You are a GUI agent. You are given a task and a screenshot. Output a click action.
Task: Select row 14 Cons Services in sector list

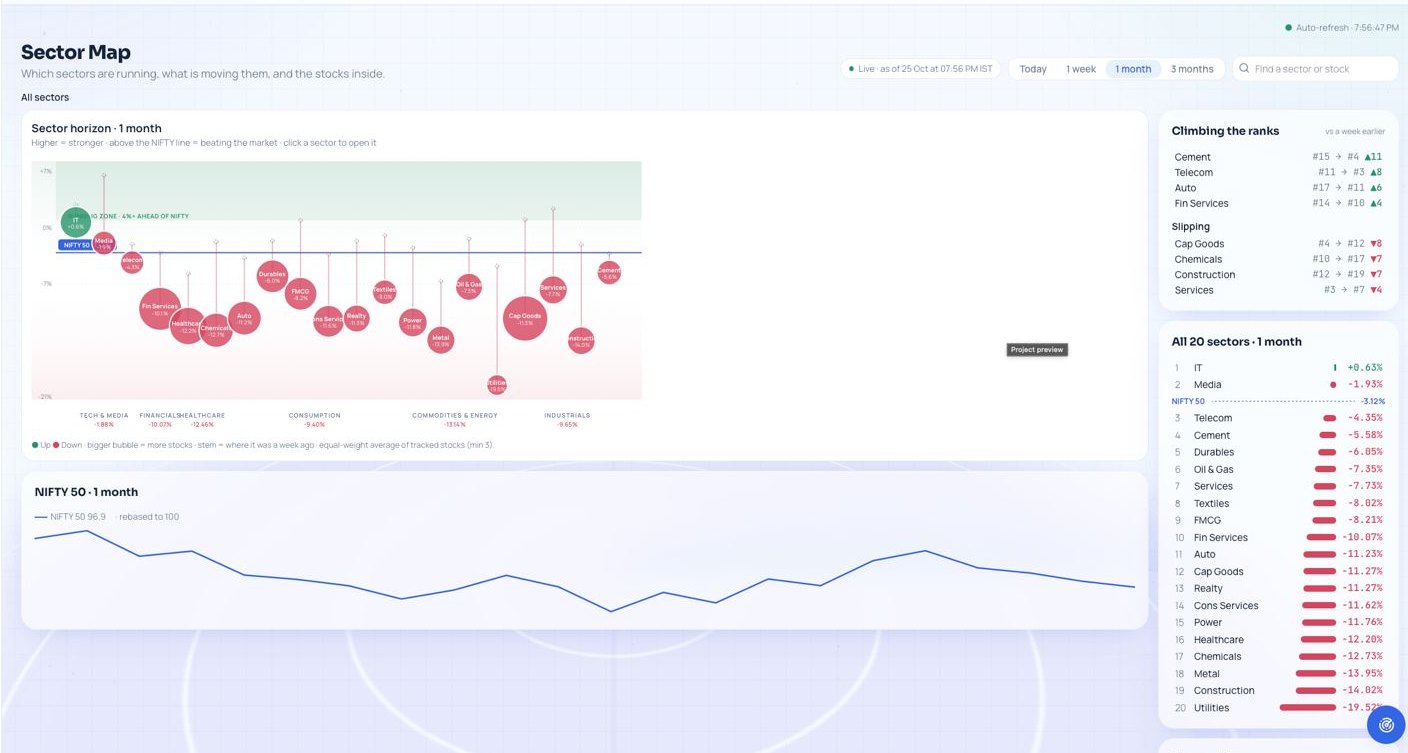pyautogui.click(x=1278, y=605)
